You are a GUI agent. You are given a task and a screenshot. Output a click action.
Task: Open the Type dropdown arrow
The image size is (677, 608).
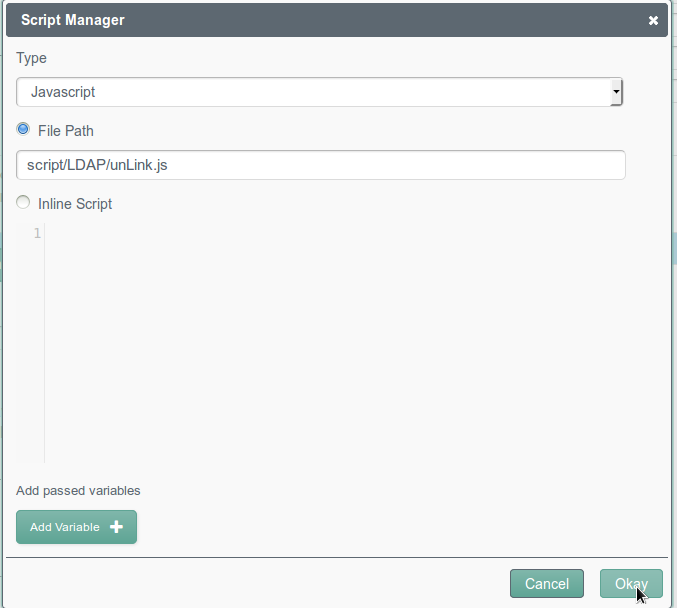tap(616, 92)
